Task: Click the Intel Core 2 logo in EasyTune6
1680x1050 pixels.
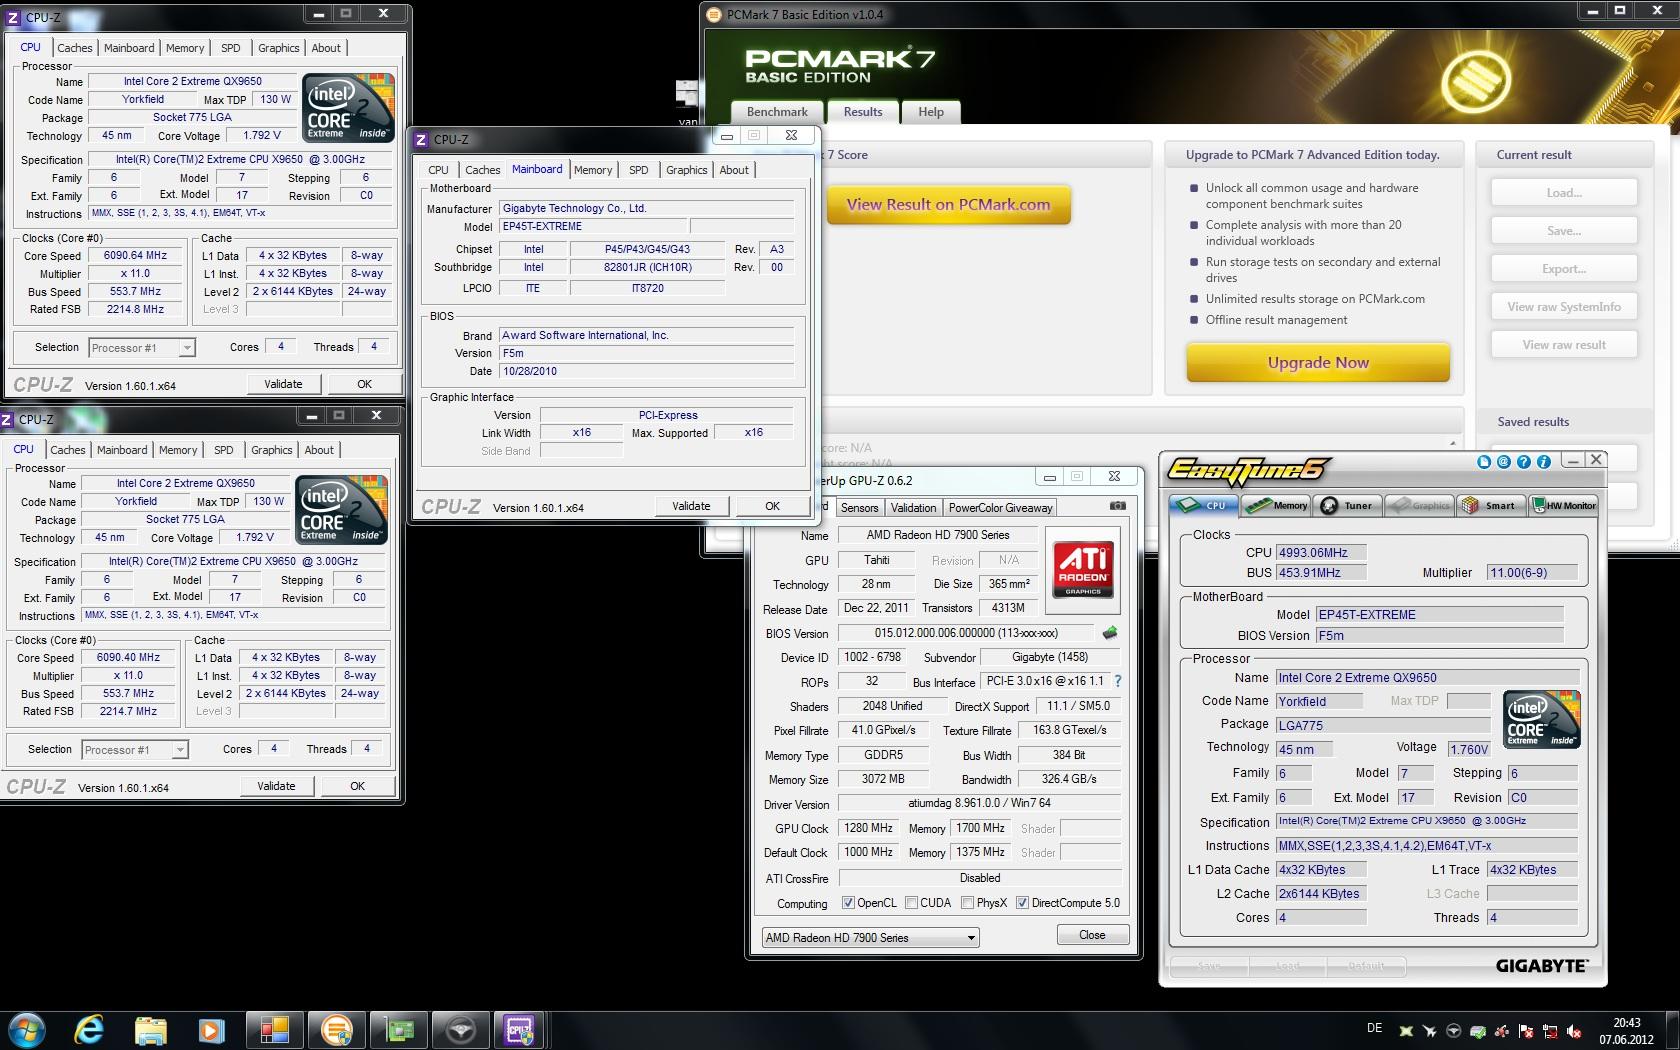Action: pos(1542,718)
